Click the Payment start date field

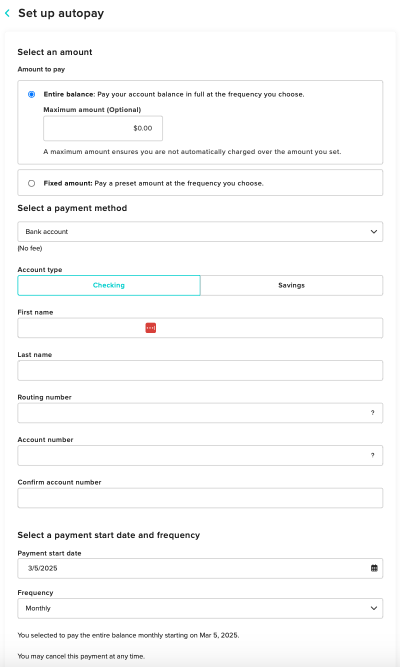pos(200,568)
